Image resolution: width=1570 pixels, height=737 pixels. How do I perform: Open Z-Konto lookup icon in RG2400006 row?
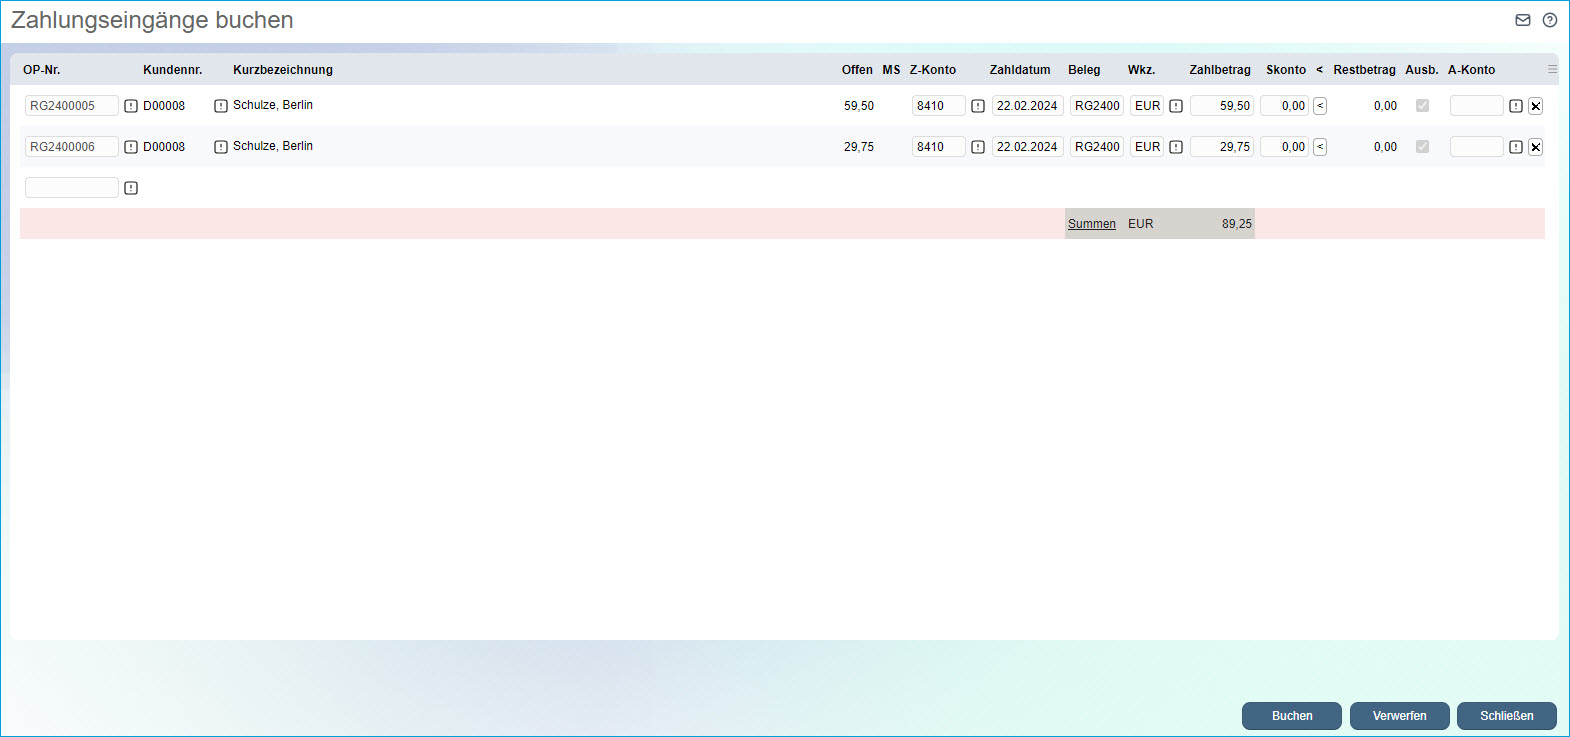tap(978, 147)
